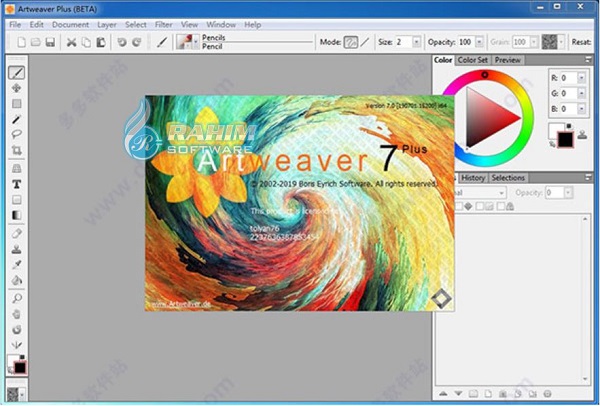This screenshot has width=600, height=406.
Task: Click the brush icon after Redo
Action: [x=162, y=42]
